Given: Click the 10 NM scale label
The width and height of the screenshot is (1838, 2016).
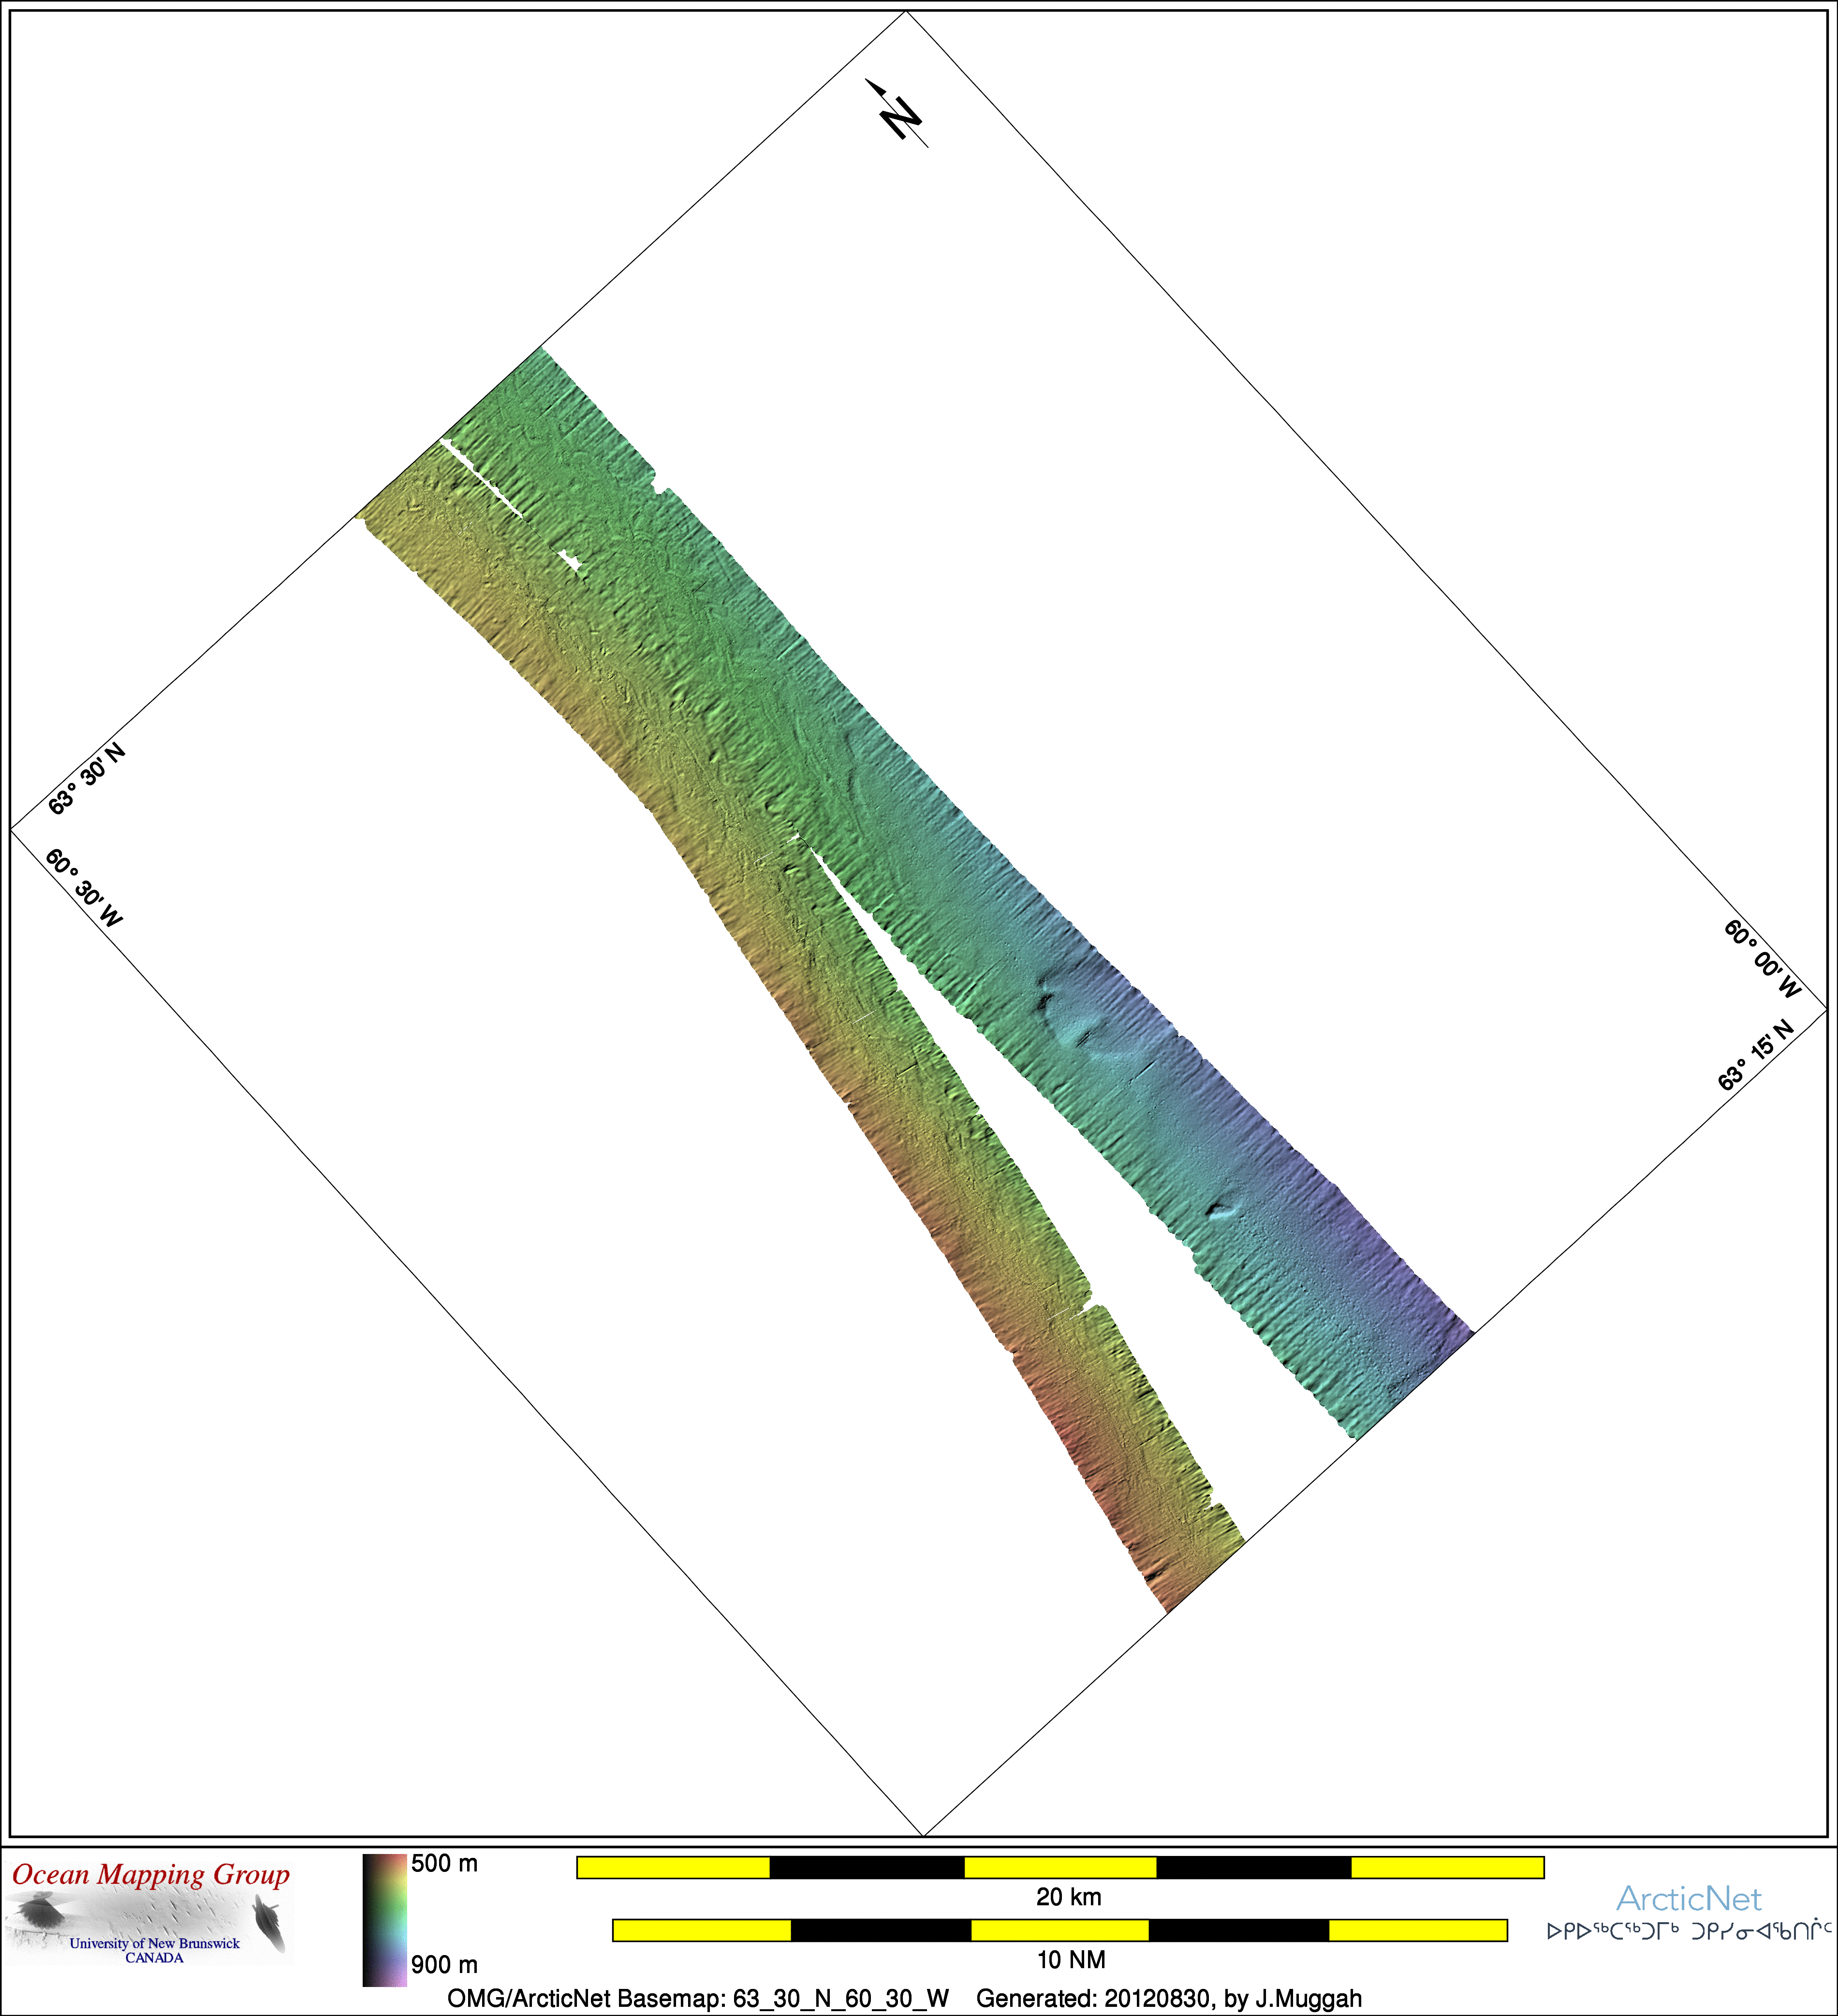Looking at the screenshot, I should pos(1070,1960).
